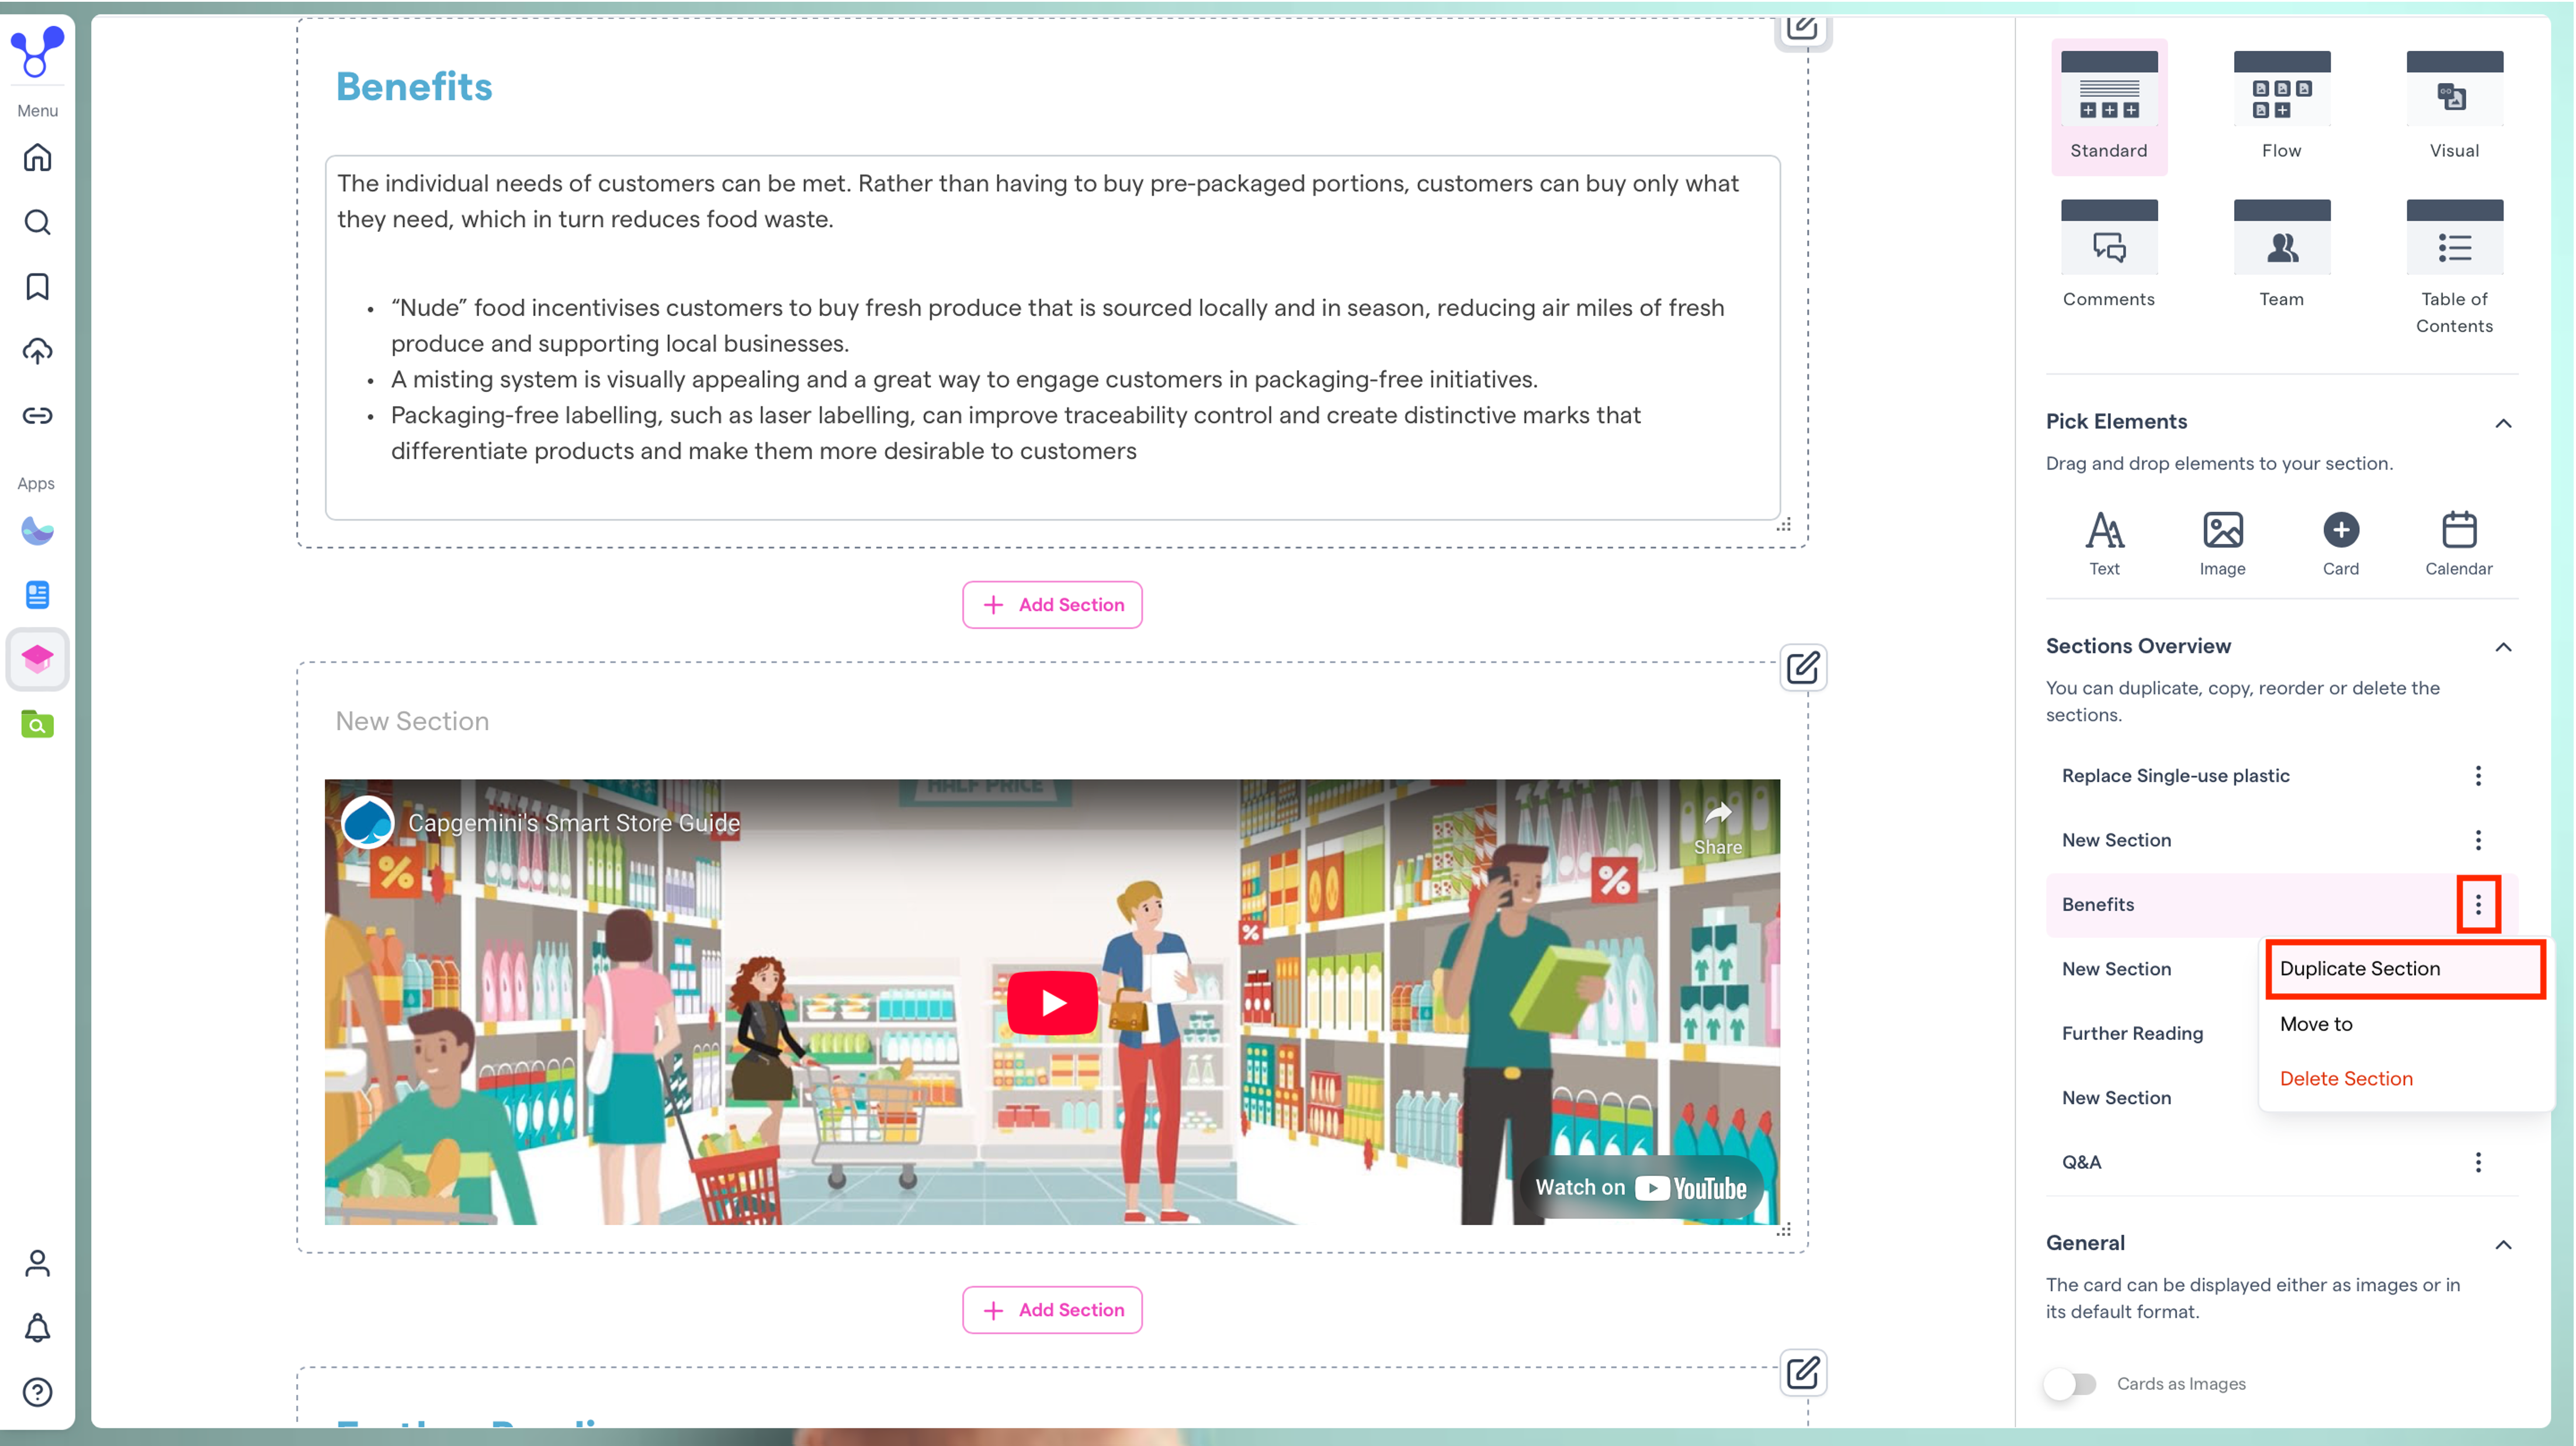
Task: Select Replace Single-use plastic in overview
Action: 2175,776
